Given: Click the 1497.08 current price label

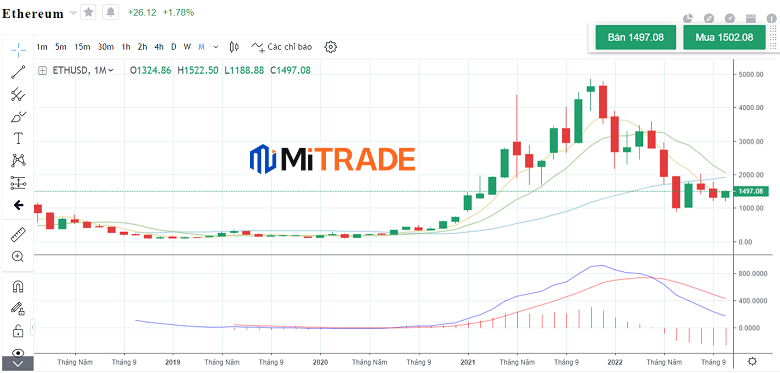Looking at the screenshot, I should [751, 191].
